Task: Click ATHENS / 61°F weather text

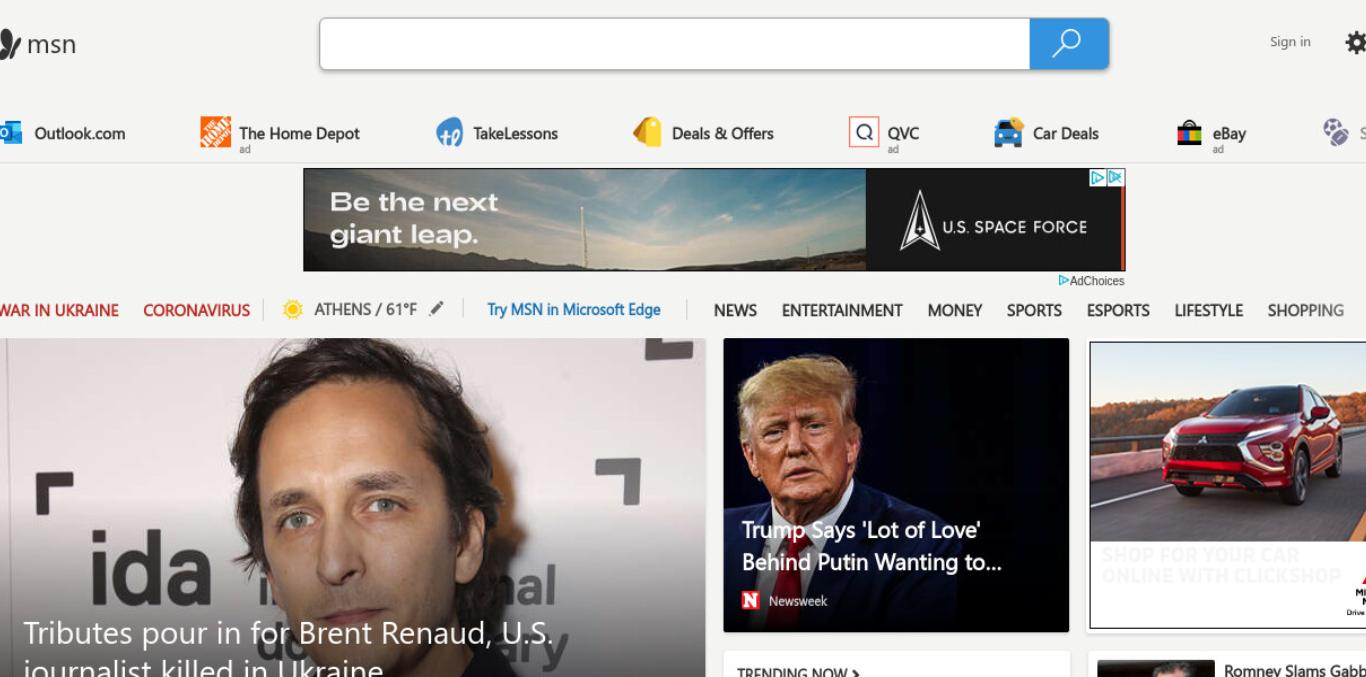Action: point(365,310)
